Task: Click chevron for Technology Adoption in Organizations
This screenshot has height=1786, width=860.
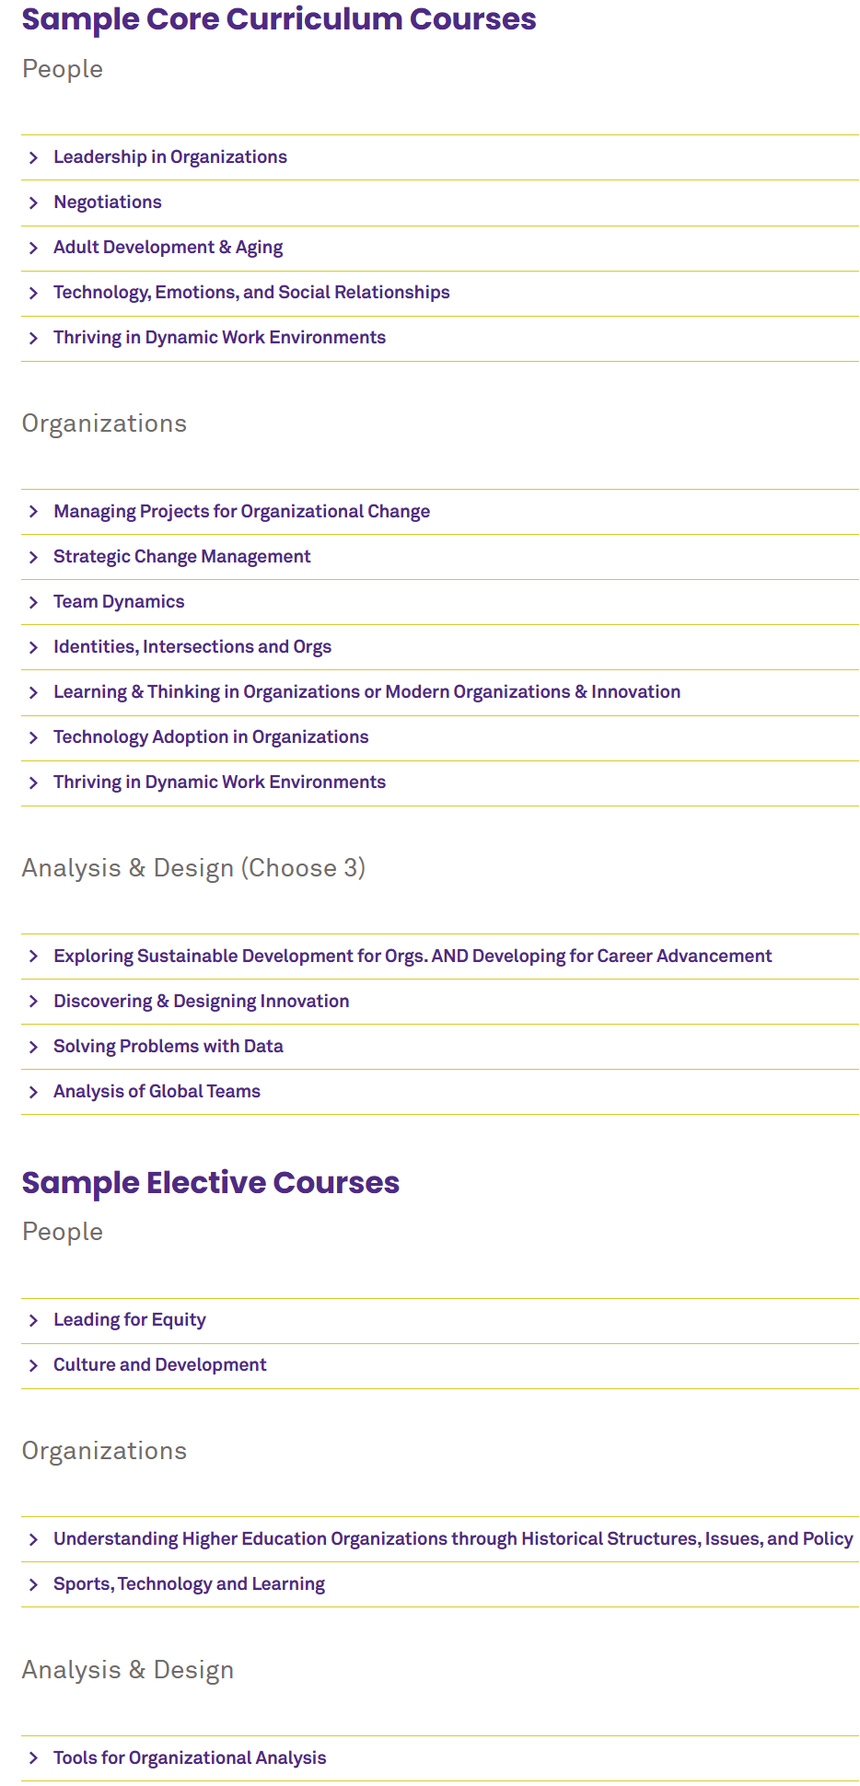Action: (33, 738)
